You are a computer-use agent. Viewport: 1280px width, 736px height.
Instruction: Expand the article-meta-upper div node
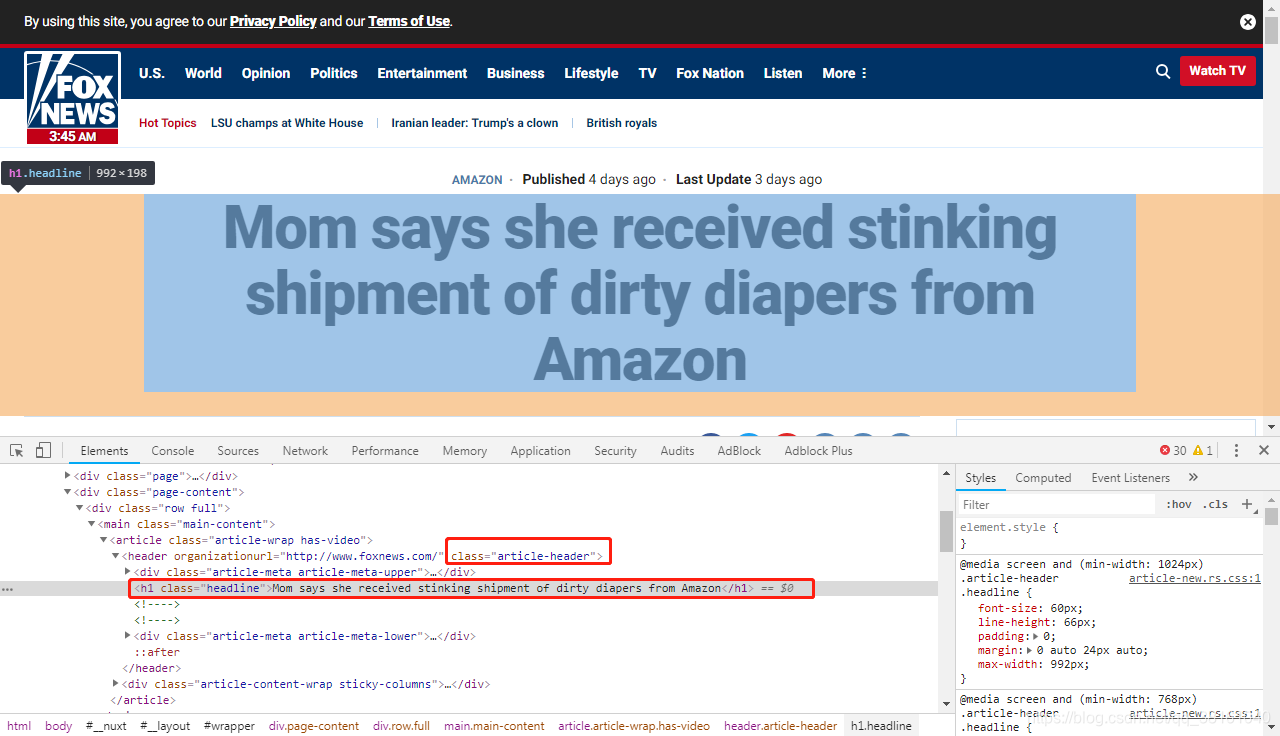tap(127, 572)
